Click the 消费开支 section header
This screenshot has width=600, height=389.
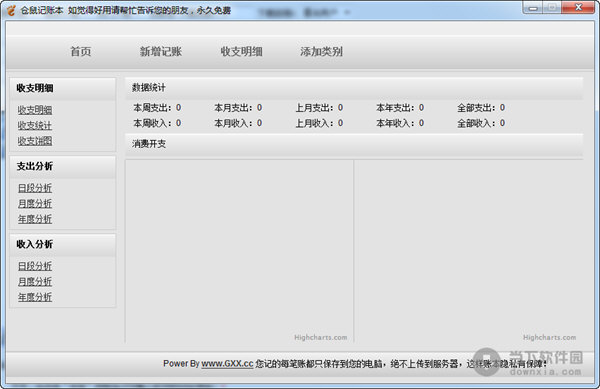[x=354, y=144]
